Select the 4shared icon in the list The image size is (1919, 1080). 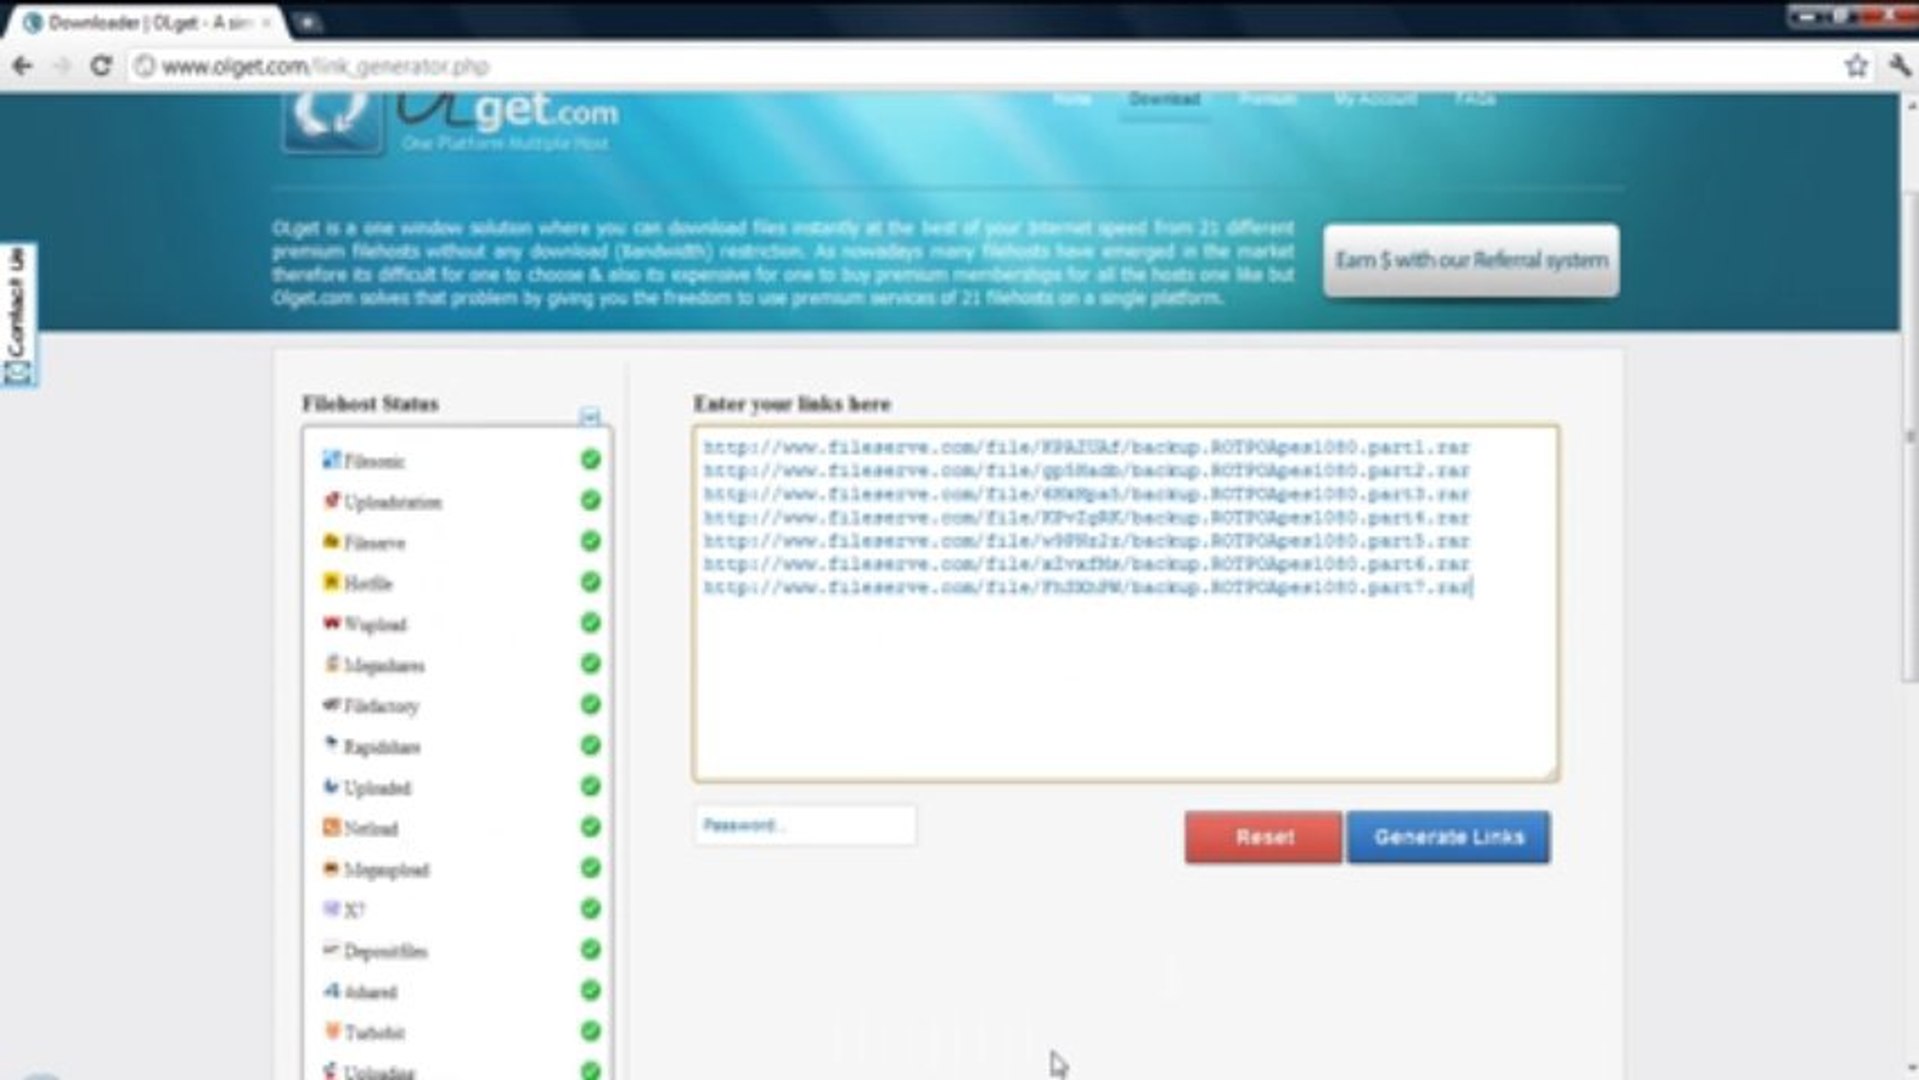coord(331,992)
